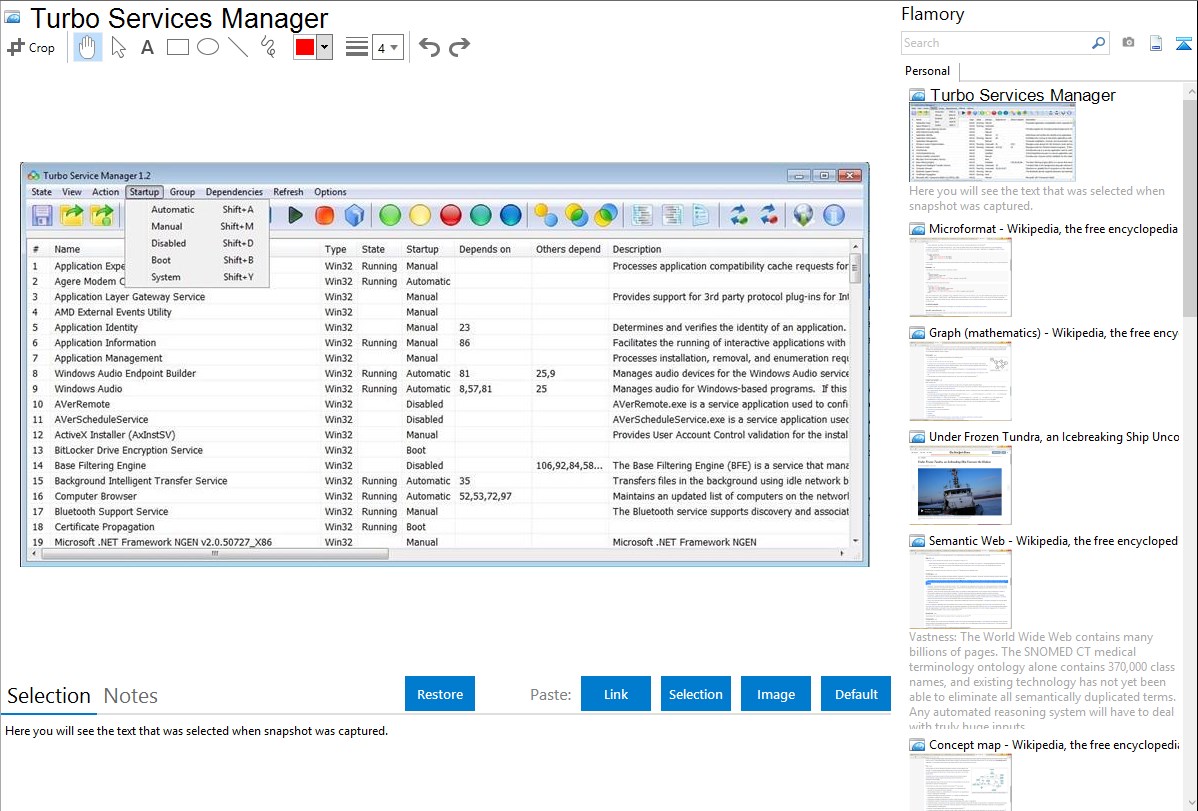Select the Bluetooth Support Service row

tap(439, 511)
